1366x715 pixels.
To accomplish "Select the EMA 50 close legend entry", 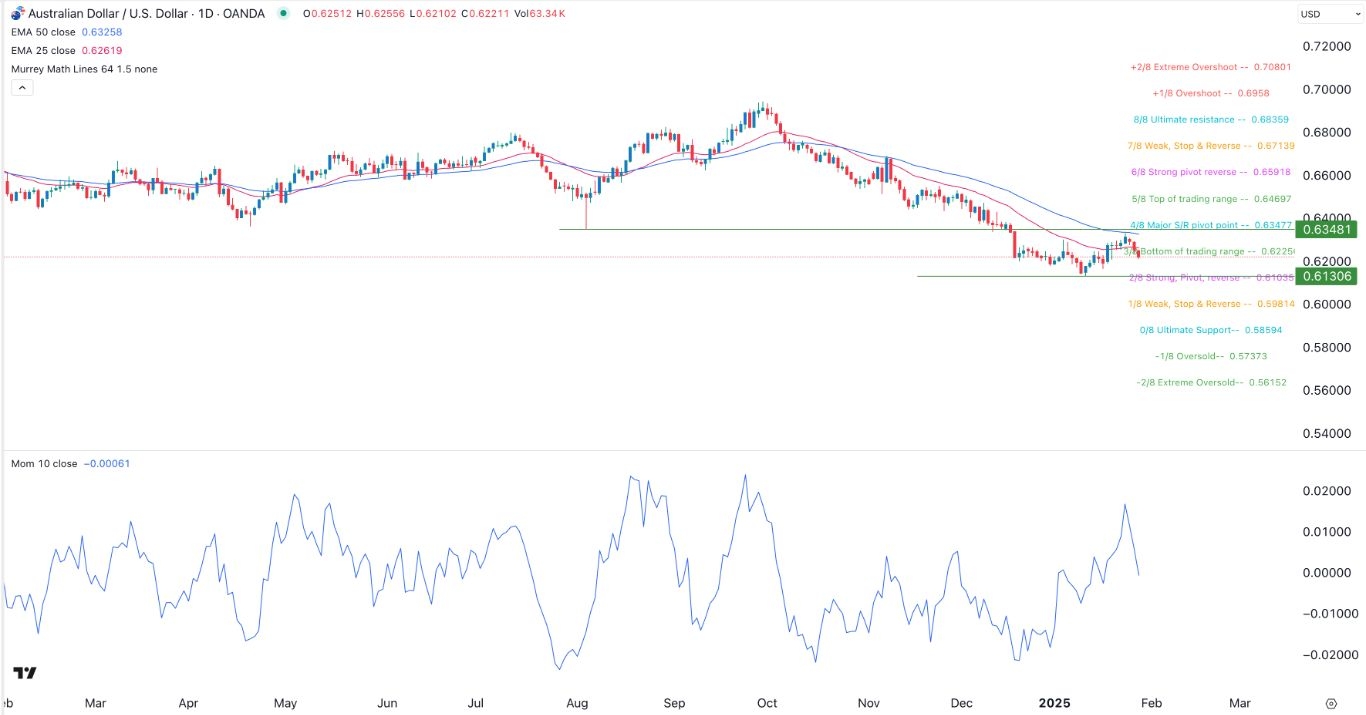I will (43, 32).
